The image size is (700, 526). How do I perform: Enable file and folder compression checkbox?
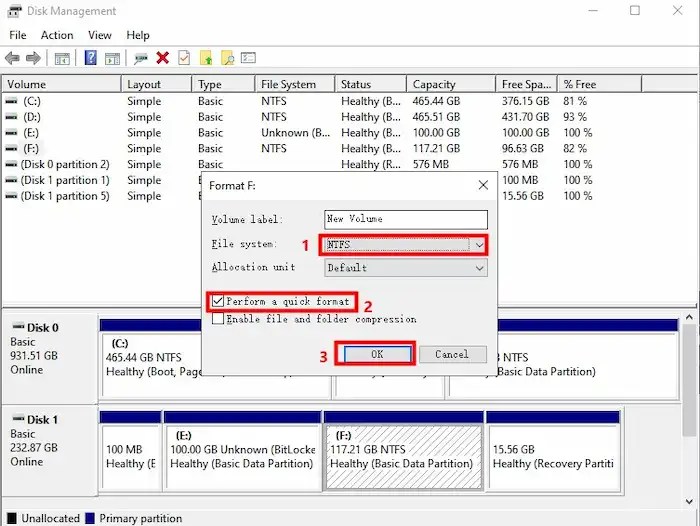pos(218,318)
